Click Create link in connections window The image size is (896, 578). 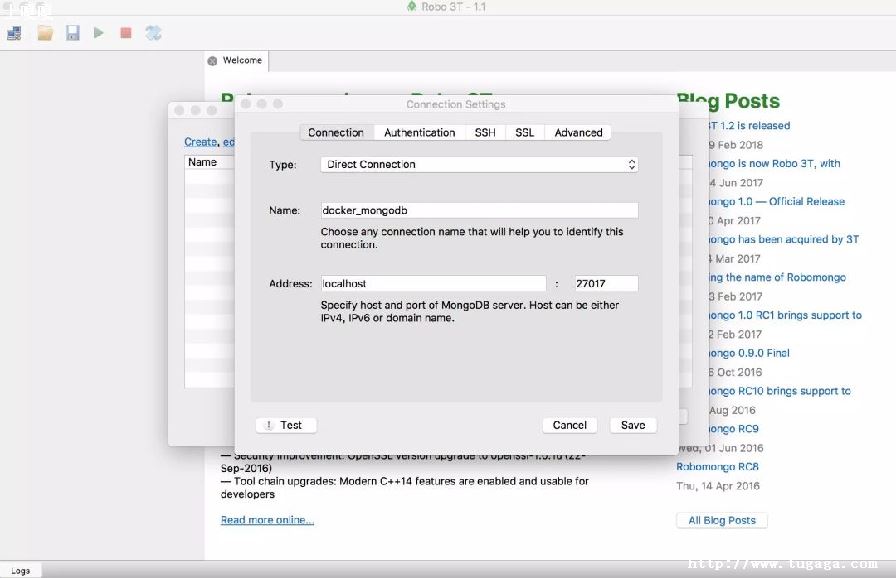[x=201, y=142]
